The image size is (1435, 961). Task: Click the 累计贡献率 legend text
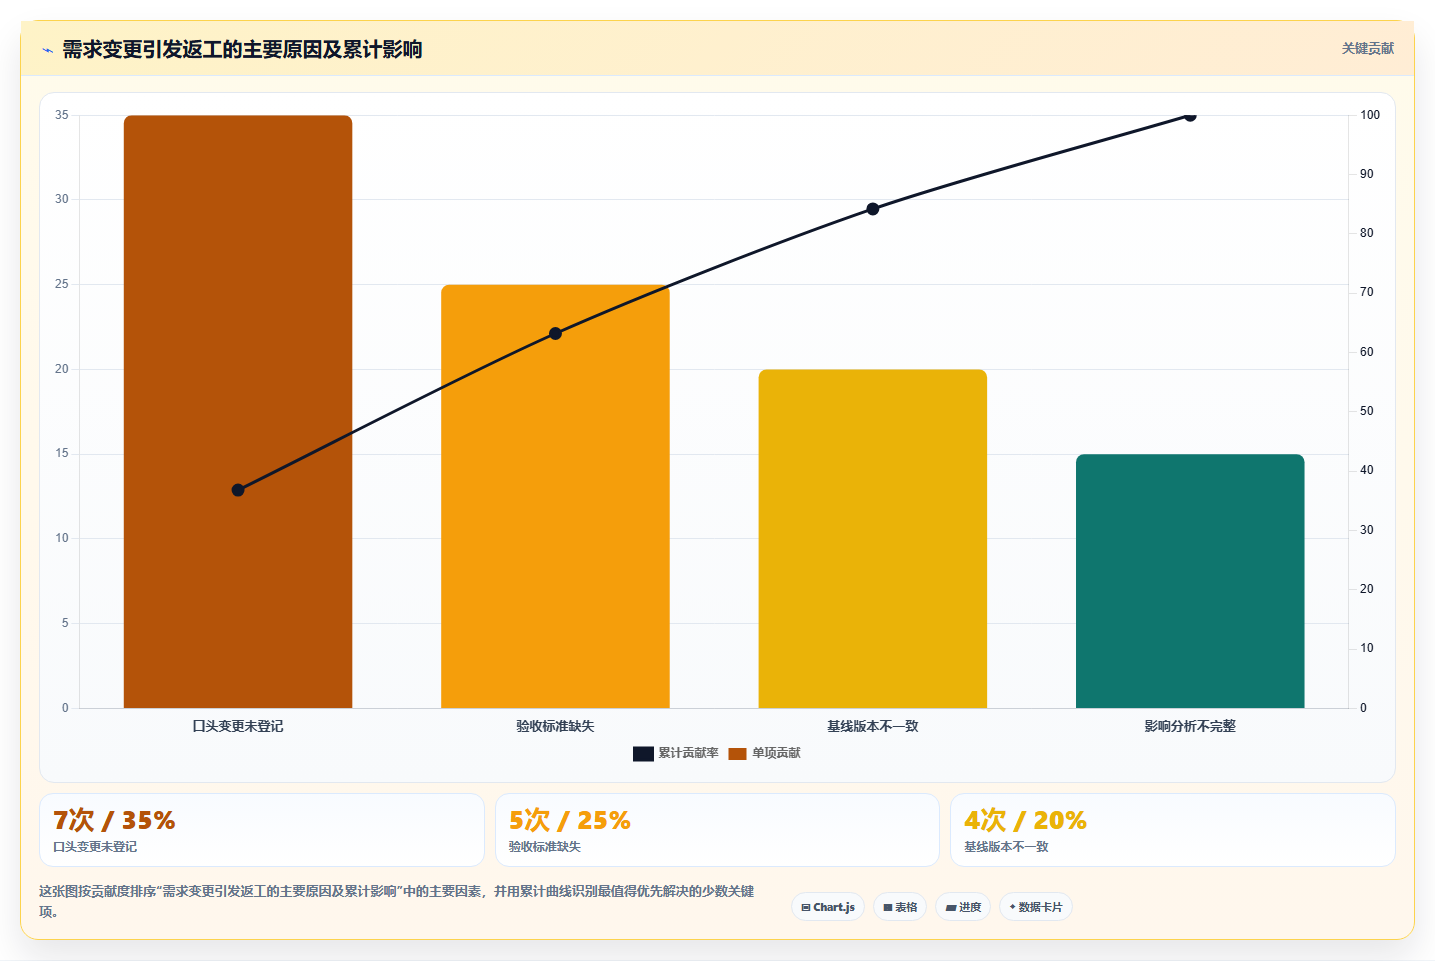point(688,753)
